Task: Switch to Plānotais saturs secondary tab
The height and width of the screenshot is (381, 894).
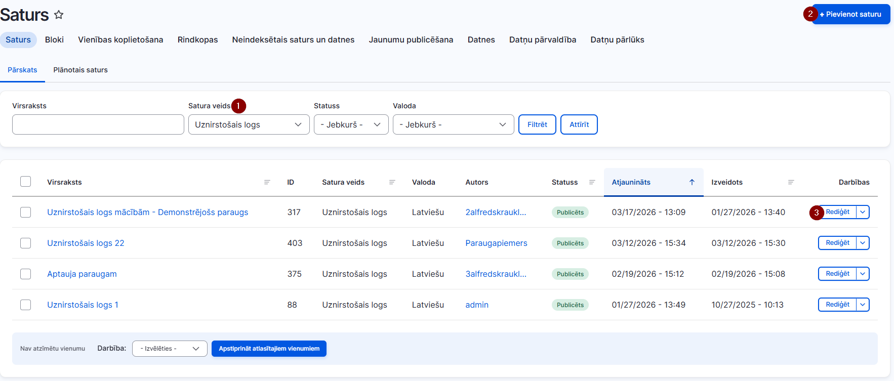Action: click(x=80, y=70)
